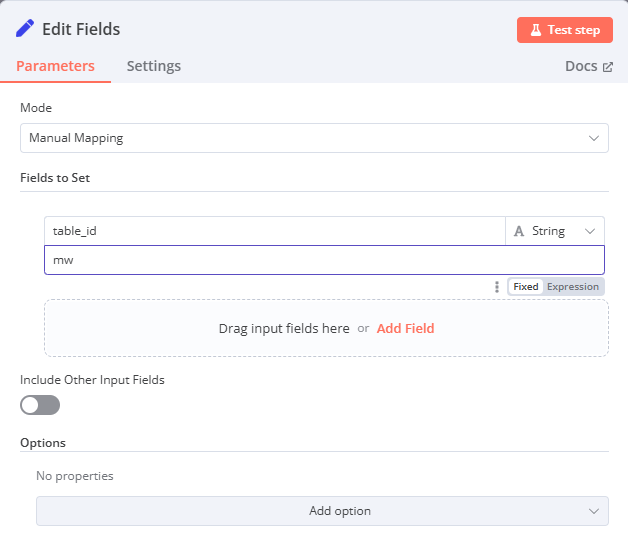Click the table_id field name input
This screenshot has height=536, width=628.
click(274, 231)
